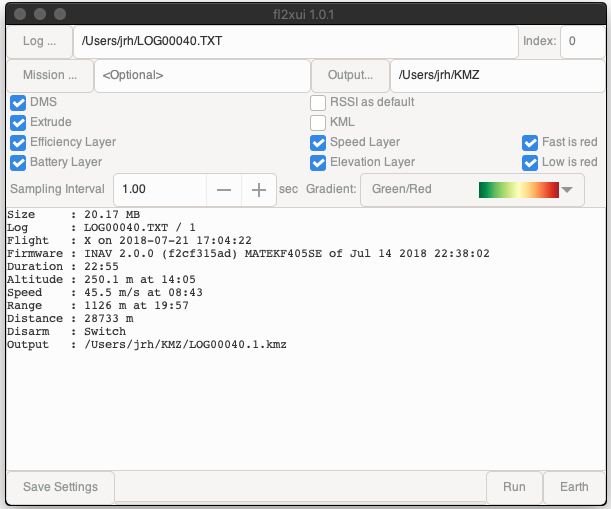The height and width of the screenshot is (509, 611).
Task: Disable the Extrude checkbox
Action: tap(18, 122)
